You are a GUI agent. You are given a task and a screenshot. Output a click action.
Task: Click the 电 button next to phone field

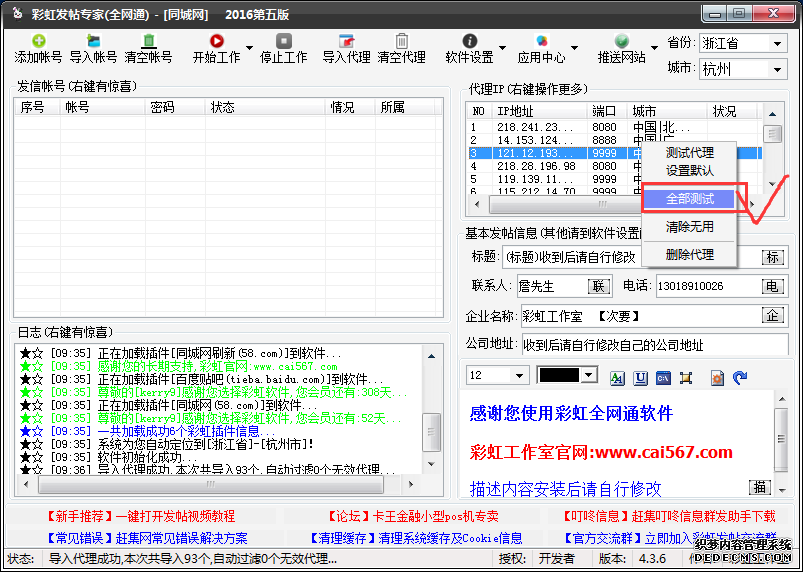coord(772,286)
